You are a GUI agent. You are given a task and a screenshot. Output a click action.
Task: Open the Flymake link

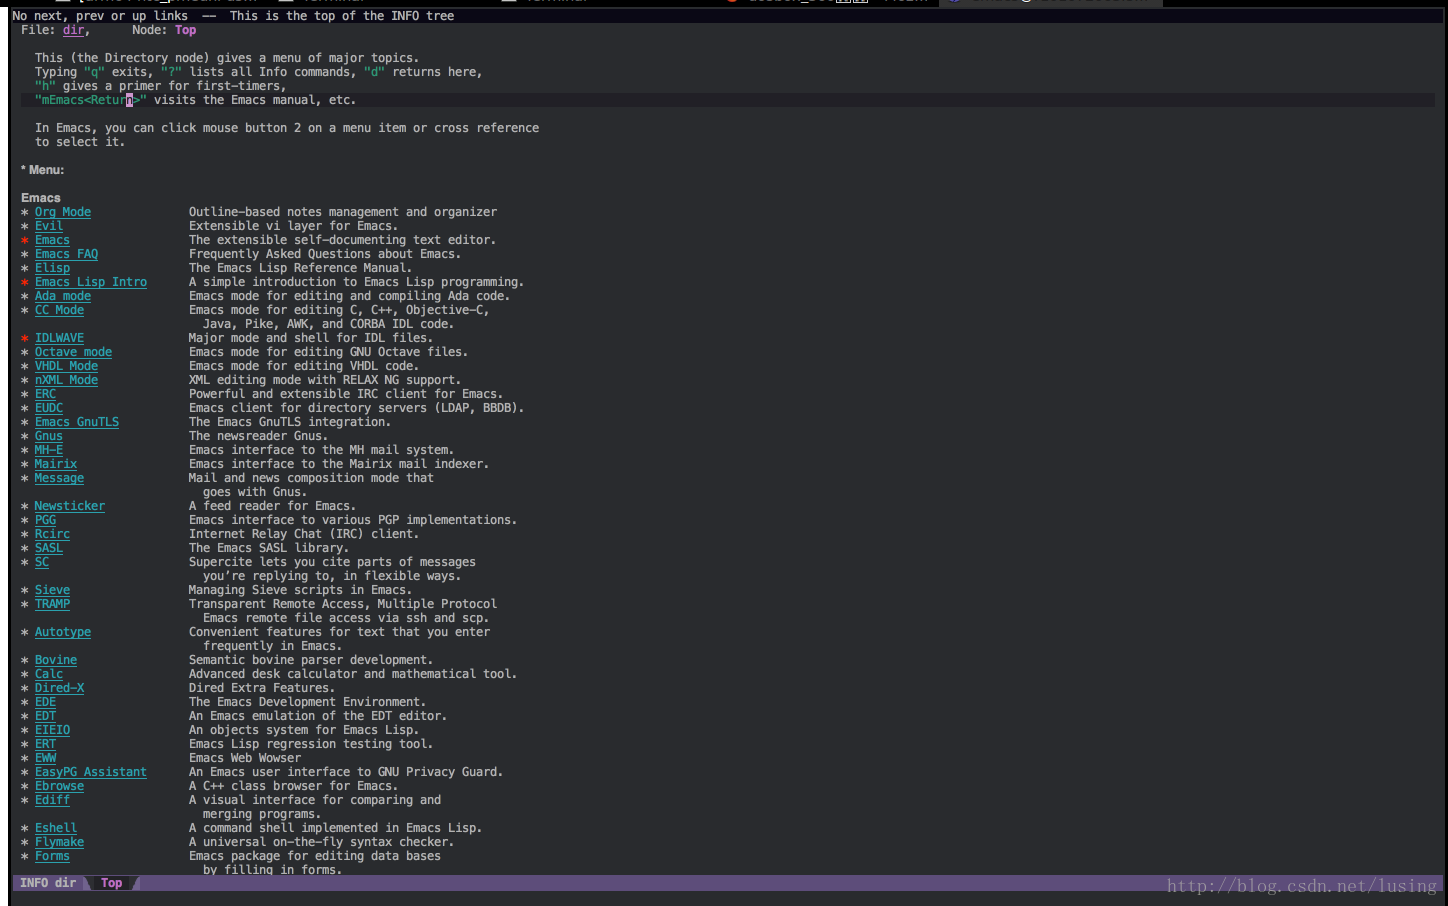[59, 842]
